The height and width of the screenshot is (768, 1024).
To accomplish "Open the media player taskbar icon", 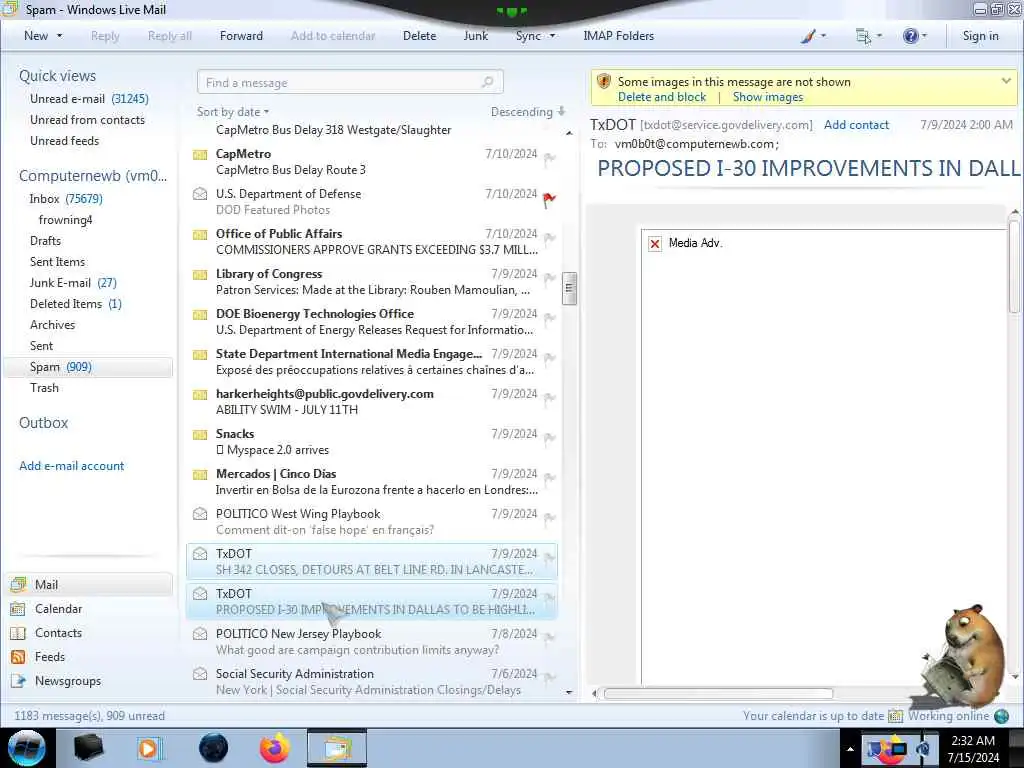I will 149,748.
